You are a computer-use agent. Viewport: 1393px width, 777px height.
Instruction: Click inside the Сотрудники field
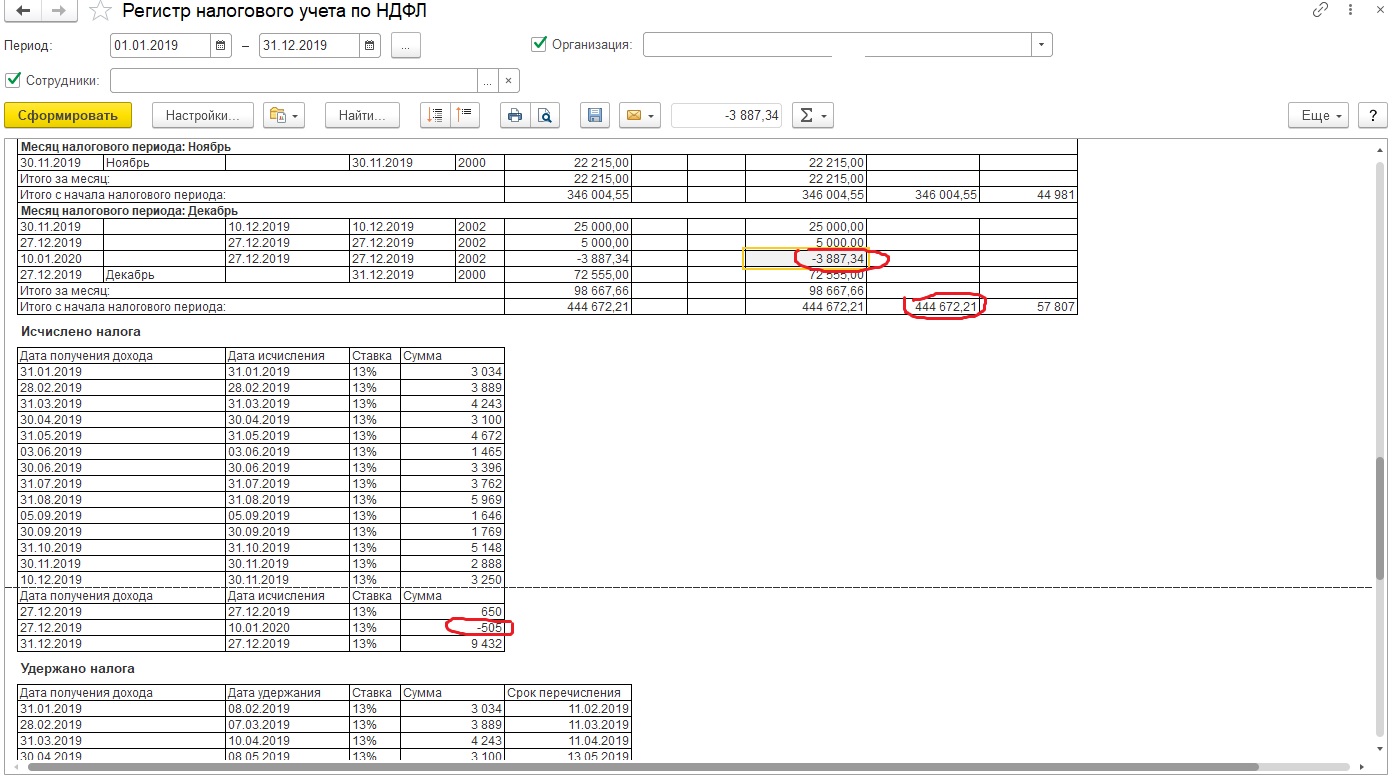click(294, 80)
